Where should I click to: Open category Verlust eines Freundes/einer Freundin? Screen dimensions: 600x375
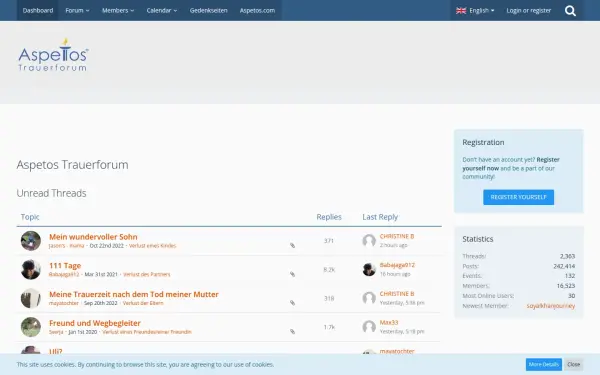coord(147,332)
